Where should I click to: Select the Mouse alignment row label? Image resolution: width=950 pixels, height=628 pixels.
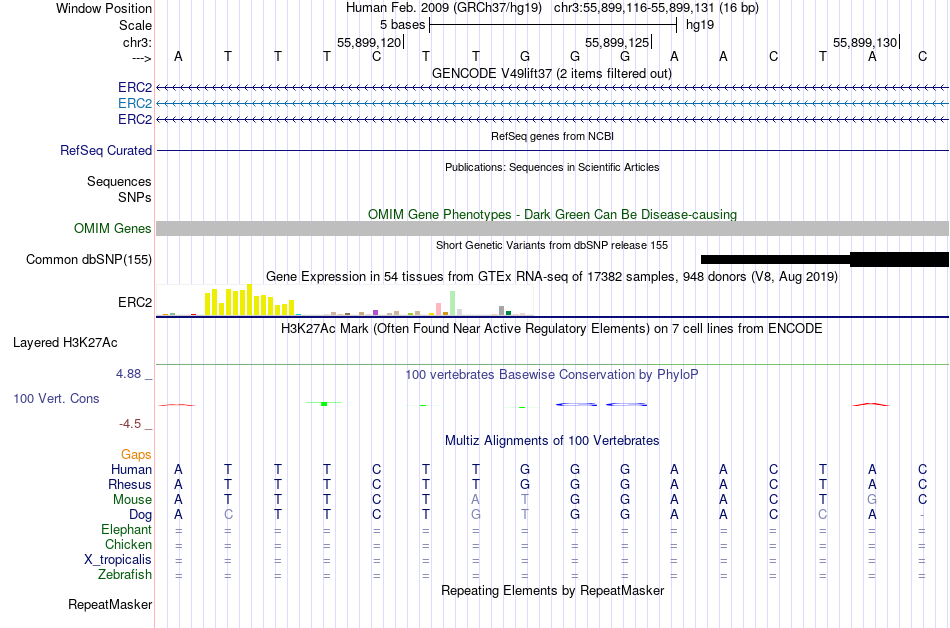[132, 500]
